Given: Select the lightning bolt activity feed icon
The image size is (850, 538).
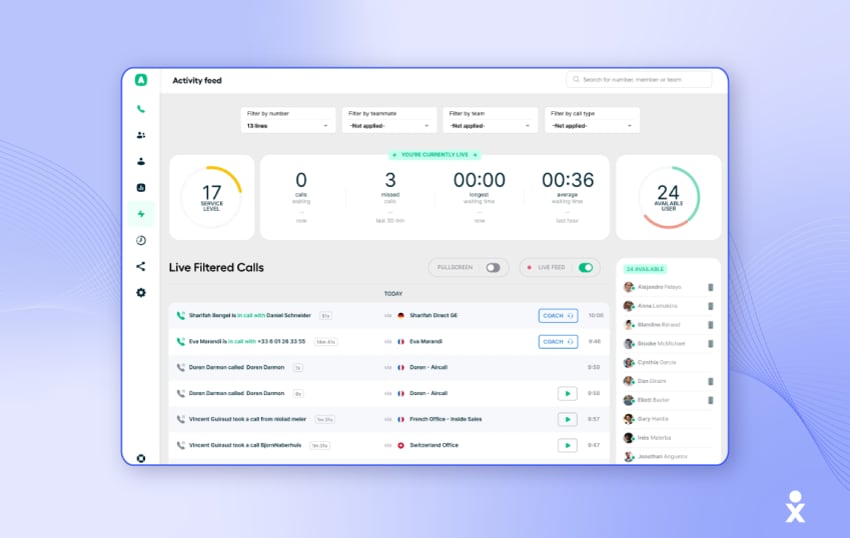Looking at the screenshot, I should [x=141, y=214].
